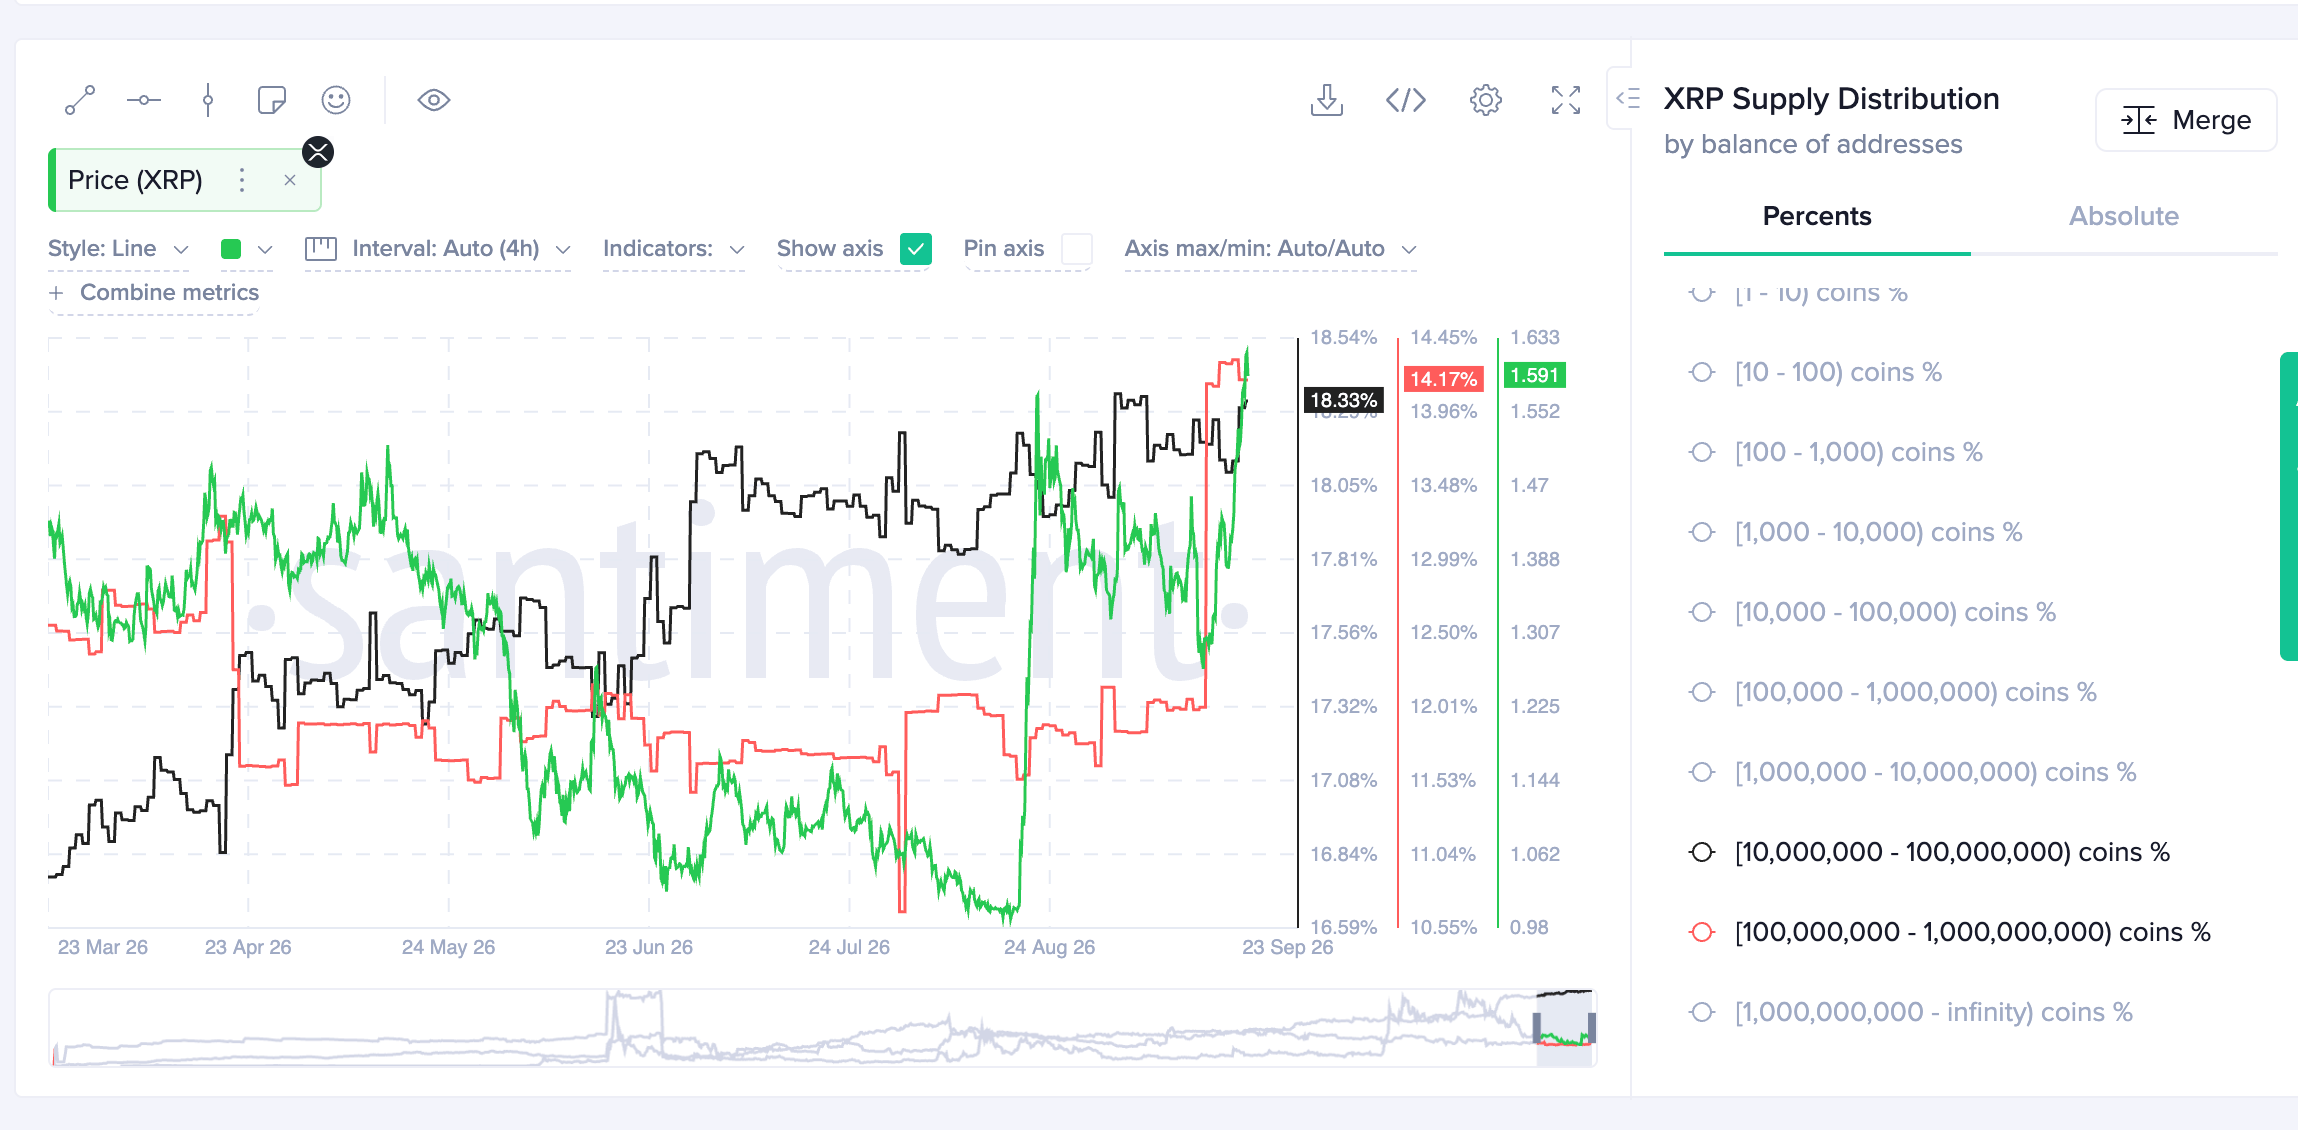Add a sticky note to chart
2298x1130 pixels.
[272, 100]
